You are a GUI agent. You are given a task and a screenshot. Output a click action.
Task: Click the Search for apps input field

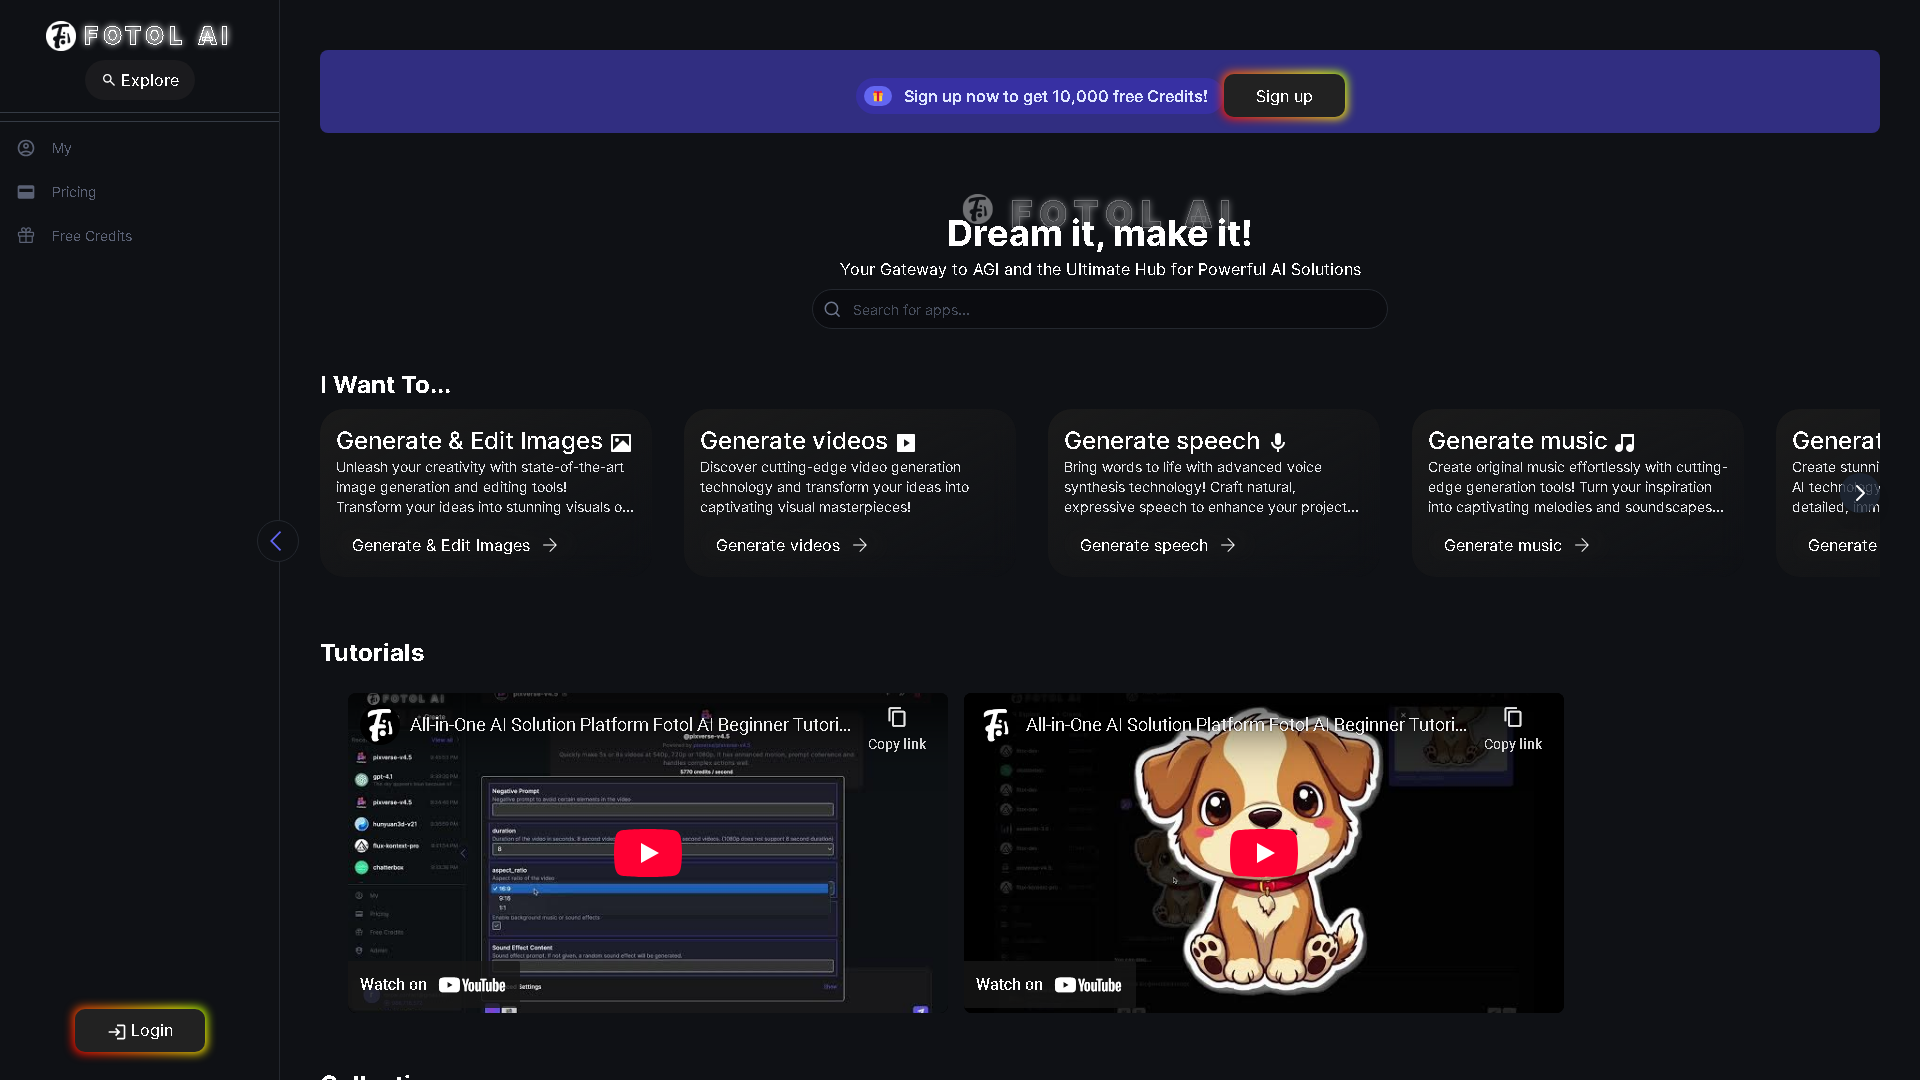click(x=1098, y=309)
